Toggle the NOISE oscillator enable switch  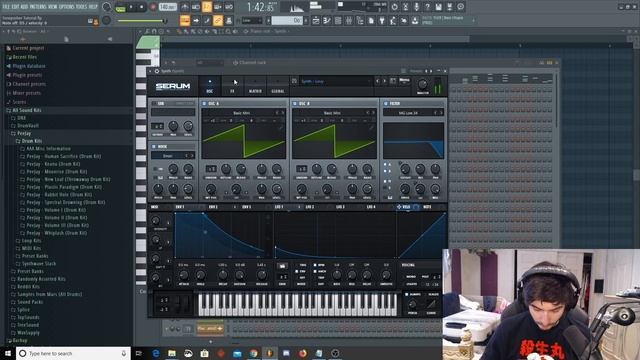point(154,146)
